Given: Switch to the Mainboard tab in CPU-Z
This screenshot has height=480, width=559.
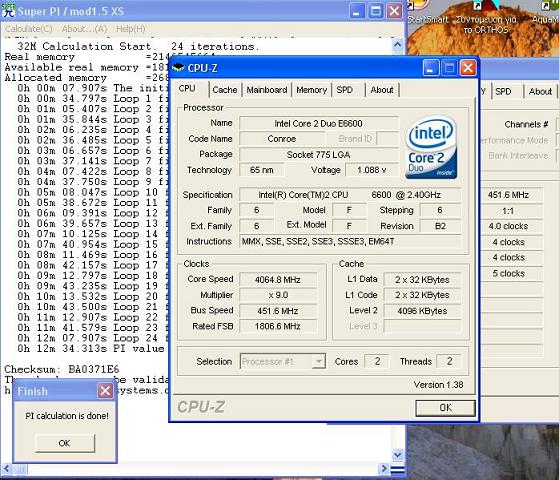Looking at the screenshot, I should pos(267,90).
